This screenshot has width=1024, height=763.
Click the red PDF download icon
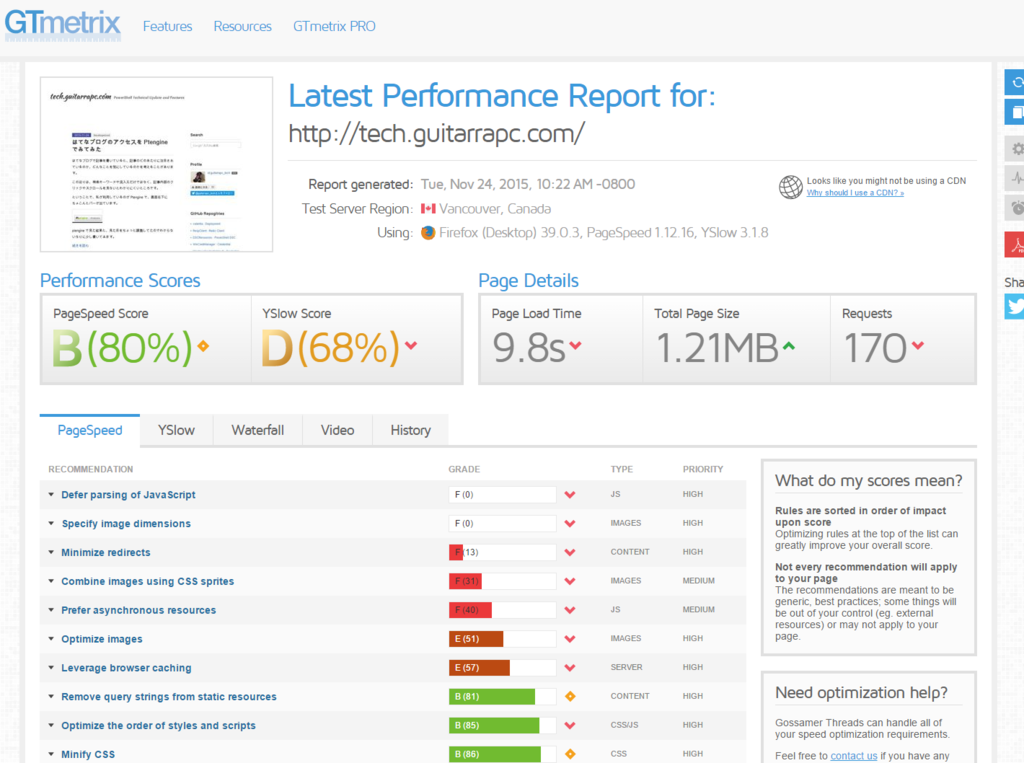click(1015, 245)
